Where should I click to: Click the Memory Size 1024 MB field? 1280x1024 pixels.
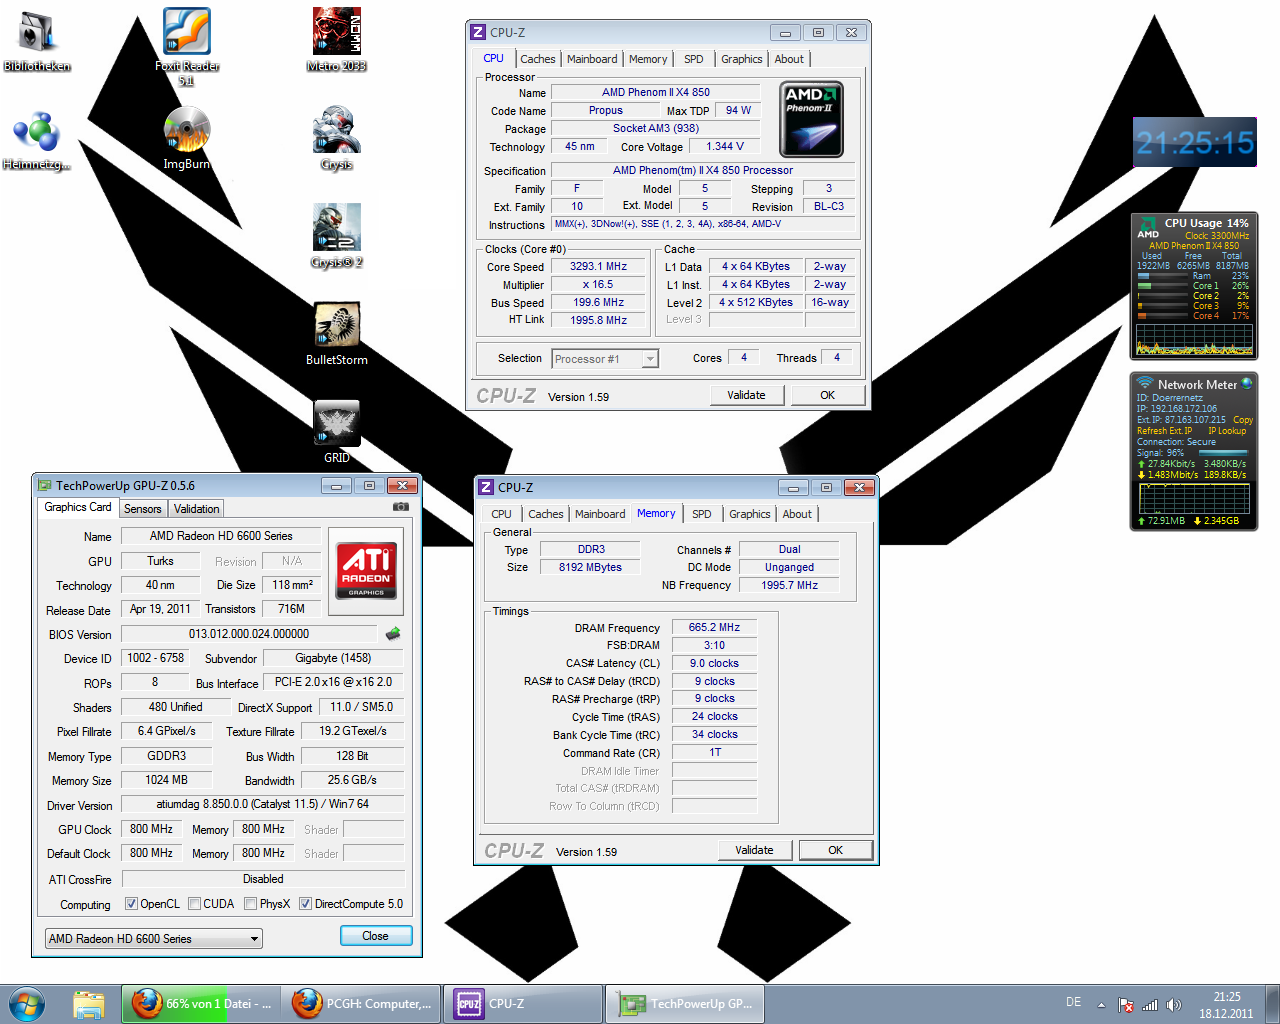pos(166,780)
